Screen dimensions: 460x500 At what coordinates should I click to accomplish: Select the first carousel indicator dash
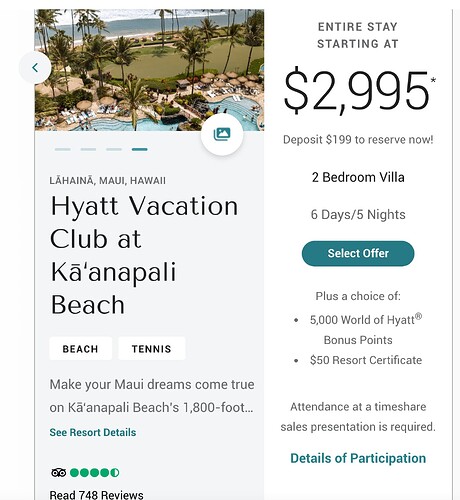click(63, 149)
